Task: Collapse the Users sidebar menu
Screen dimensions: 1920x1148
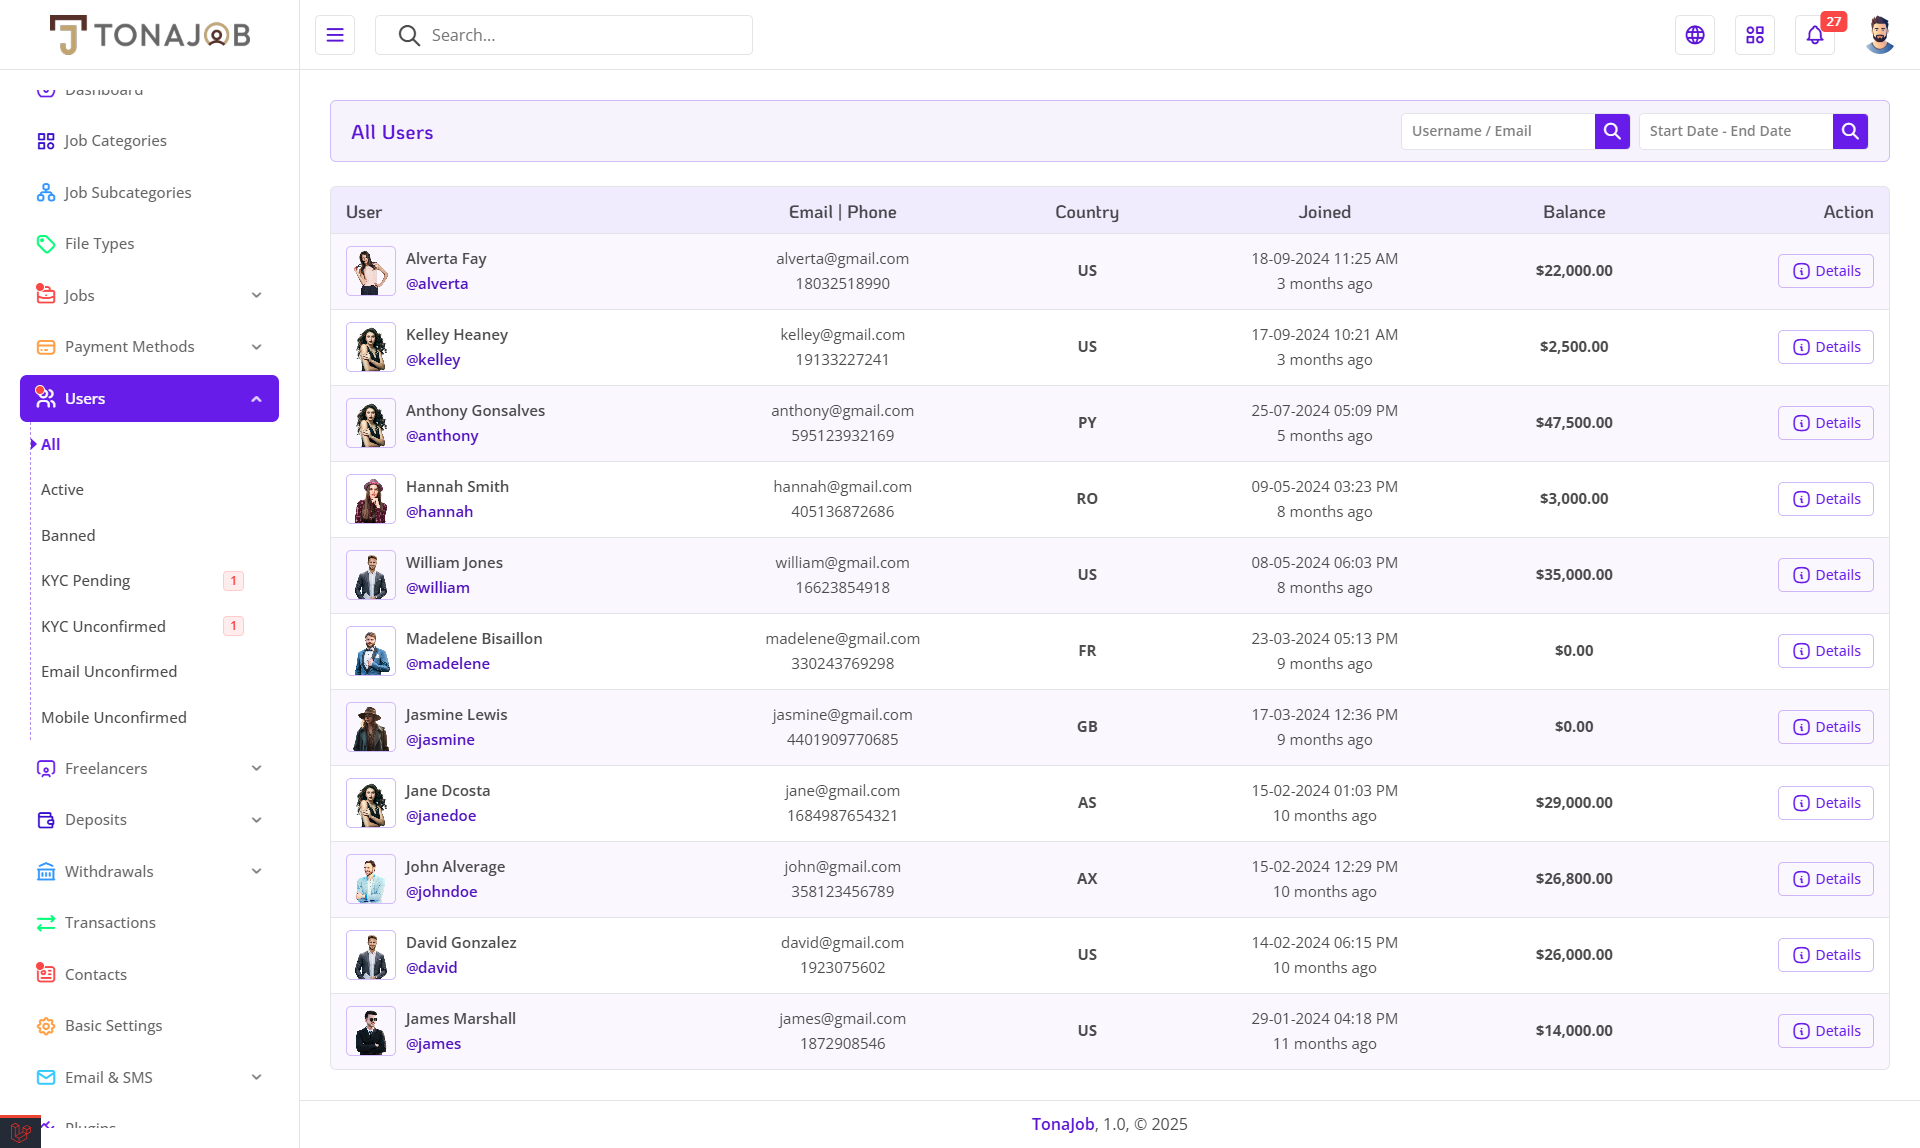Action: point(256,399)
